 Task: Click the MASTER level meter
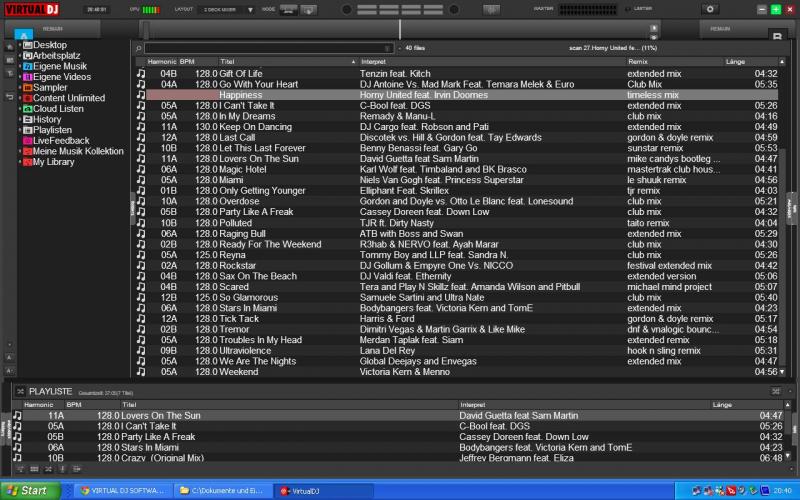point(588,9)
